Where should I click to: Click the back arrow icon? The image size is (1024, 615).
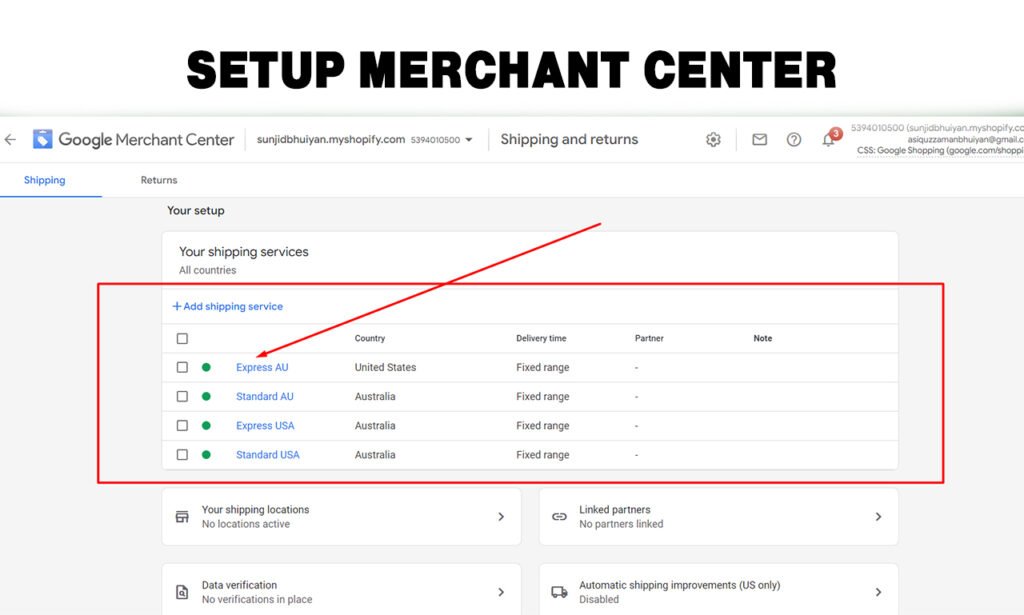(x=10, y=139)
